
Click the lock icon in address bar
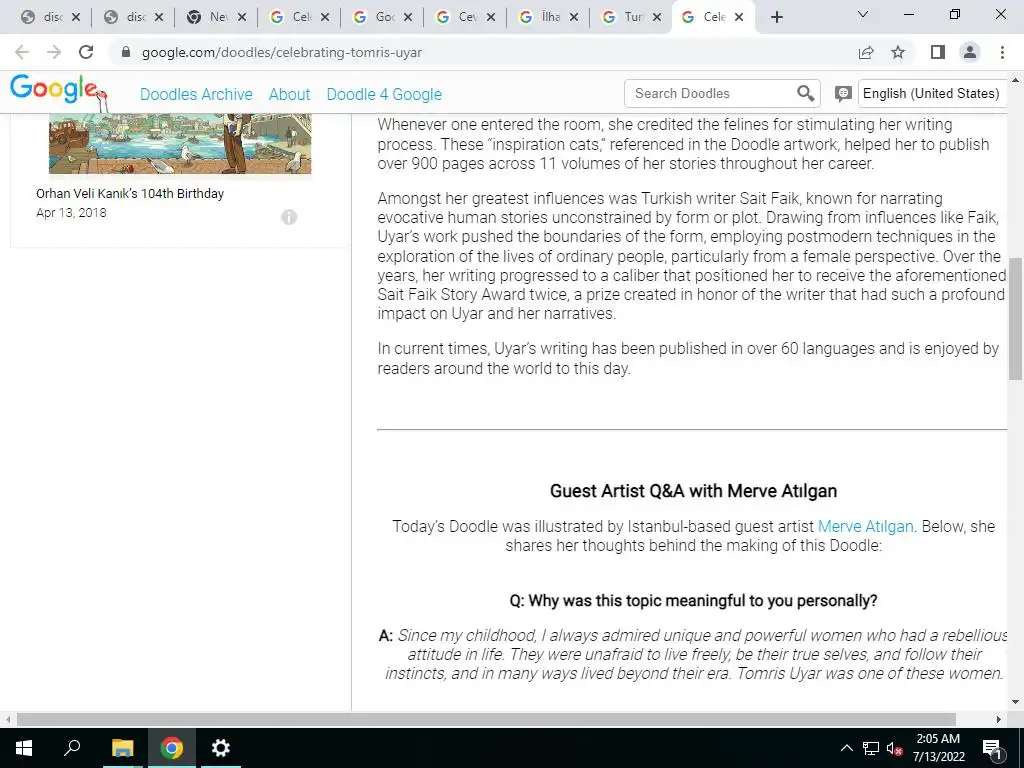click(x=127, y=52)
